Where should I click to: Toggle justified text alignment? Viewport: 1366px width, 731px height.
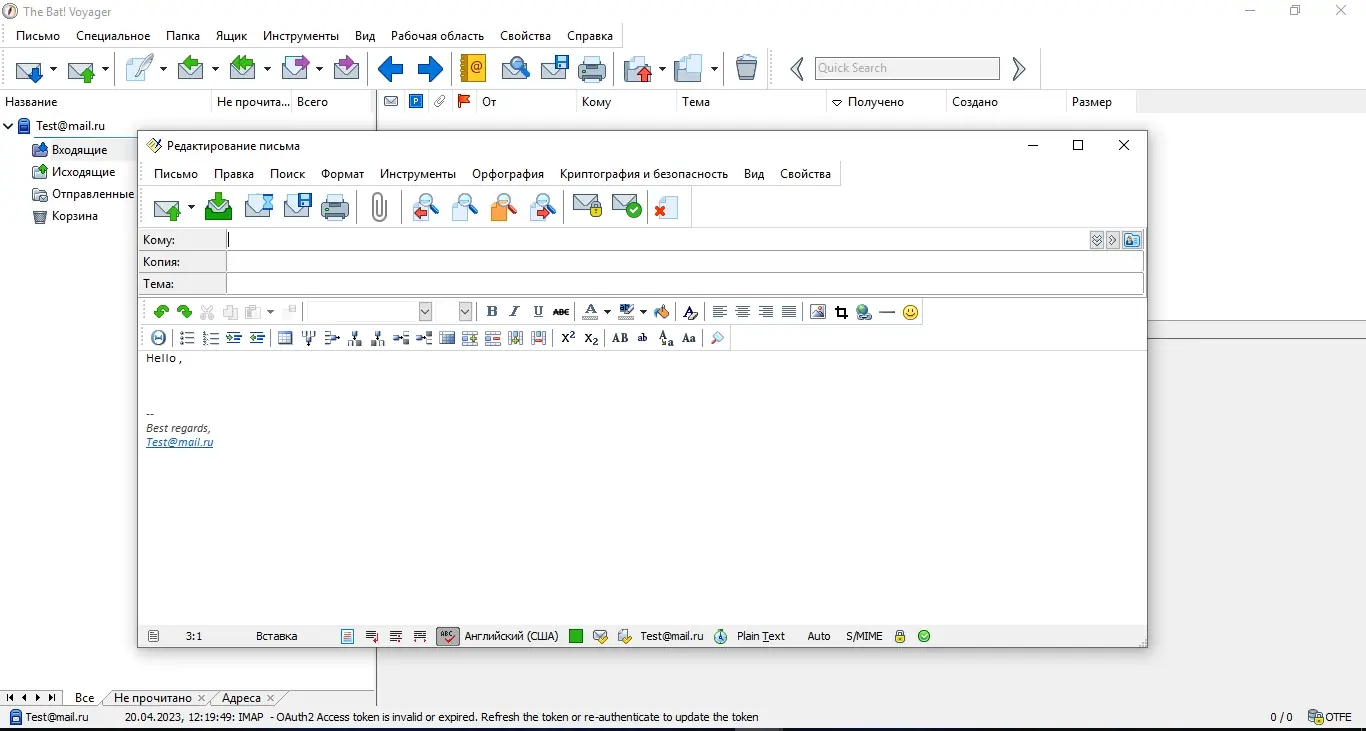point(789,312)
